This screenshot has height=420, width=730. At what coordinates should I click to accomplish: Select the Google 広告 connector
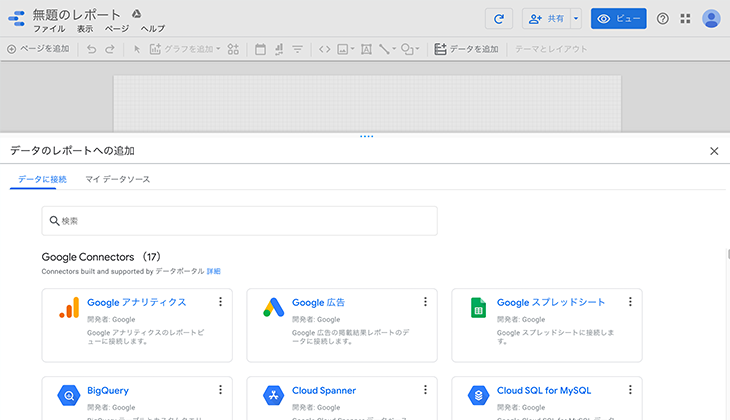[342, 325]
